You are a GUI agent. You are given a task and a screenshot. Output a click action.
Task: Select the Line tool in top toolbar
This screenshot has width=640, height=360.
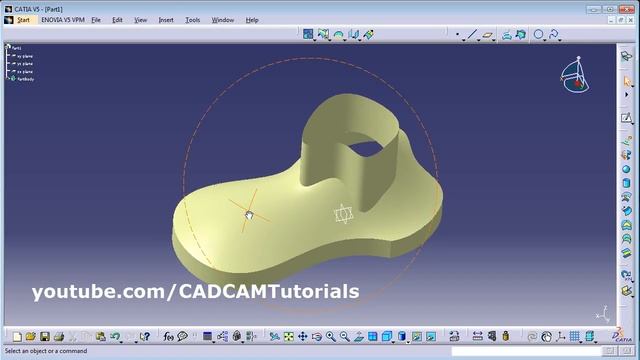tap(472, 35)
